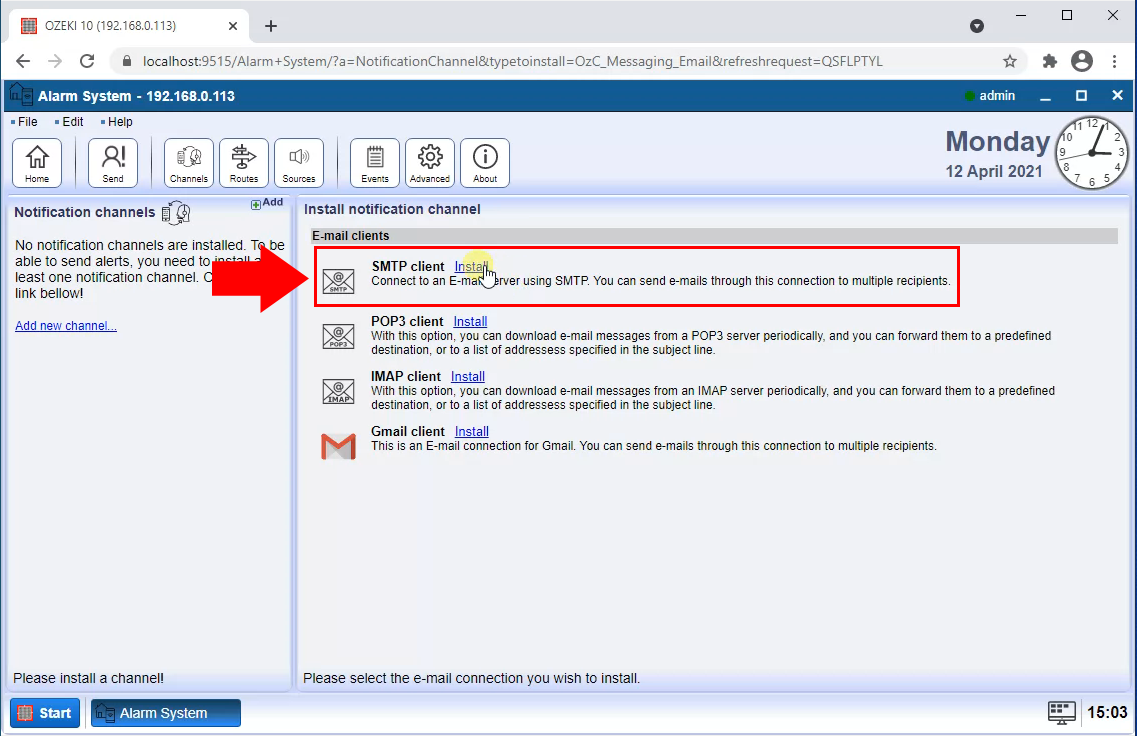1137x736 pixels.
Task: Click the E-mail clients section header
Action: [x=714, y=236]
